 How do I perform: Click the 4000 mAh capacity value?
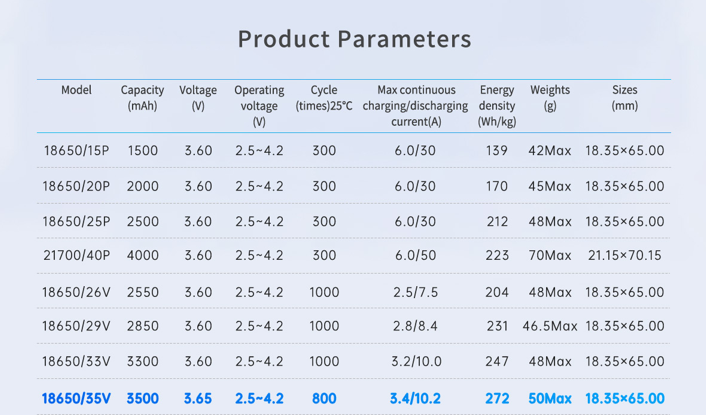pos(143,256)
